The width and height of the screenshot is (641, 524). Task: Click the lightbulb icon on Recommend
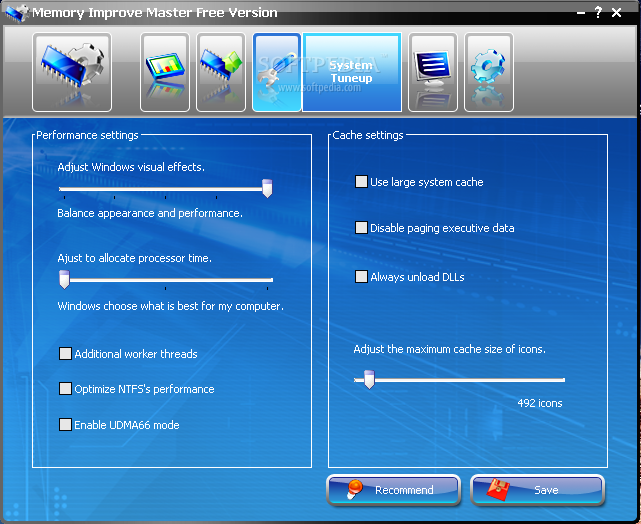point(354,489)
